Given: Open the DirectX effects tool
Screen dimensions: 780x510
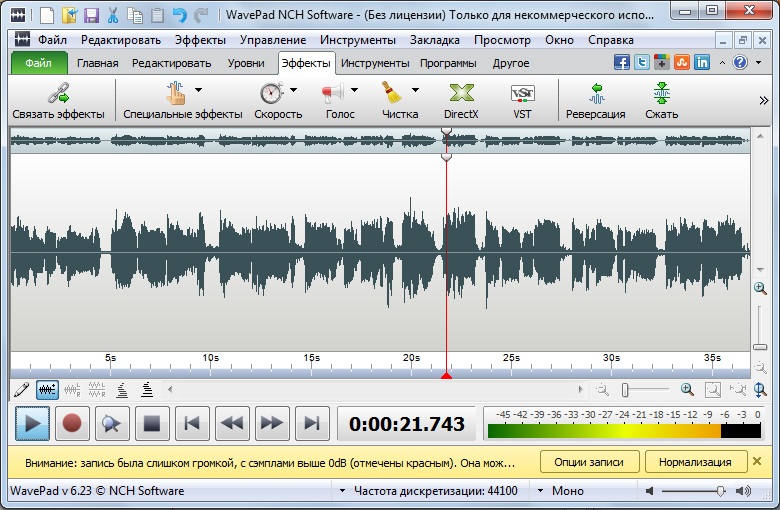Looking at the screenshot, I should click(x=461, y=94).
